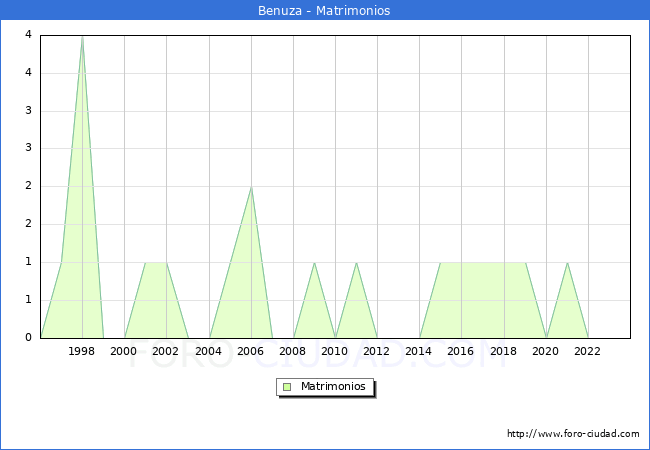Click the 0 label on the y-axis
The height and width of the screenshot is (450, 650).
click(x=27, y=337)
